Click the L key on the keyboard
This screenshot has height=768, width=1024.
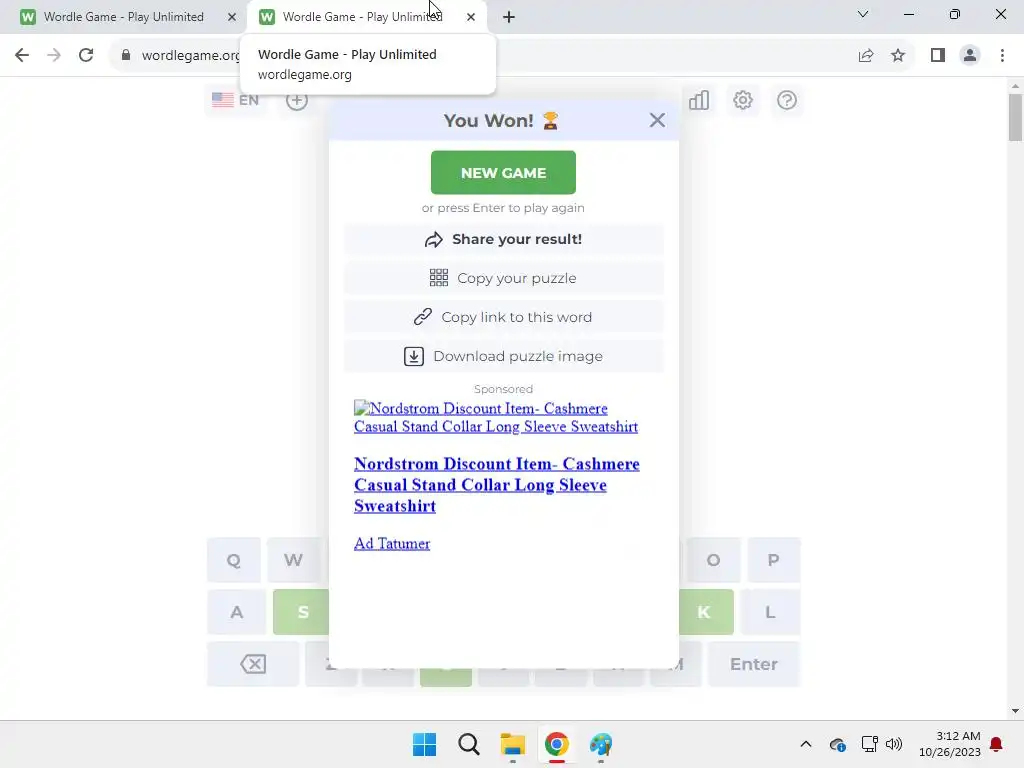click(x=771, y=612)
